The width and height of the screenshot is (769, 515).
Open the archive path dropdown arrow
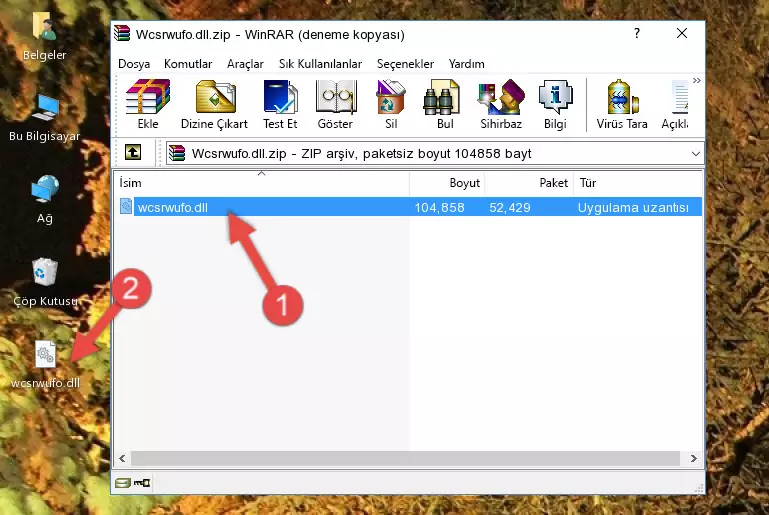coord(695,154)
